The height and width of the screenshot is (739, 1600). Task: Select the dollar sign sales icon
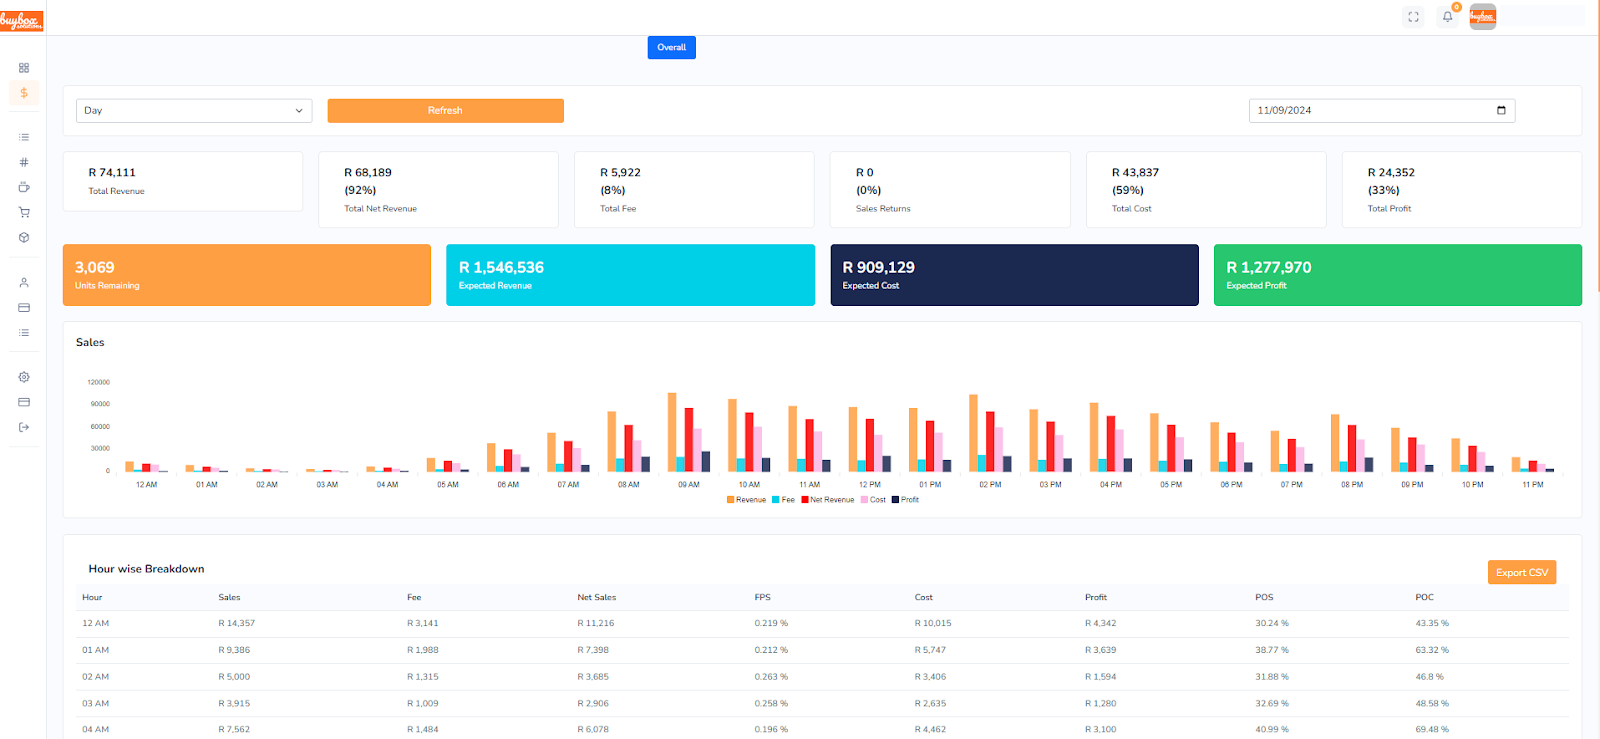click(x=24, y=93)
